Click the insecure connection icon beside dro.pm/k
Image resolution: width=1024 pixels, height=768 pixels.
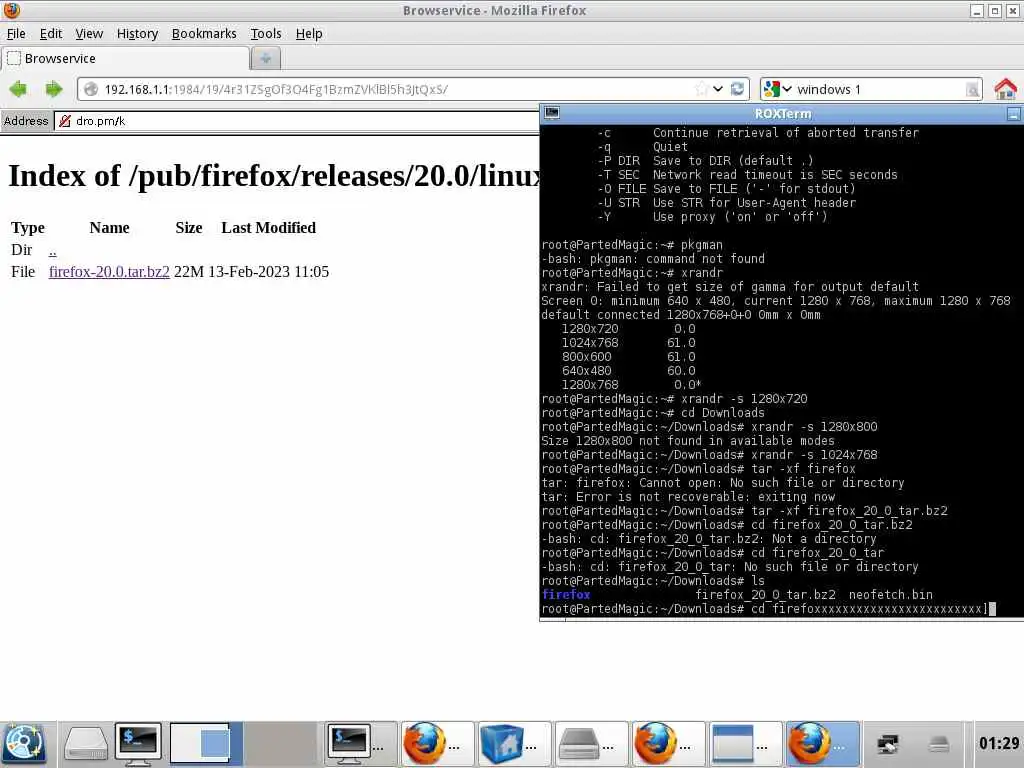[x=65, y=121]
